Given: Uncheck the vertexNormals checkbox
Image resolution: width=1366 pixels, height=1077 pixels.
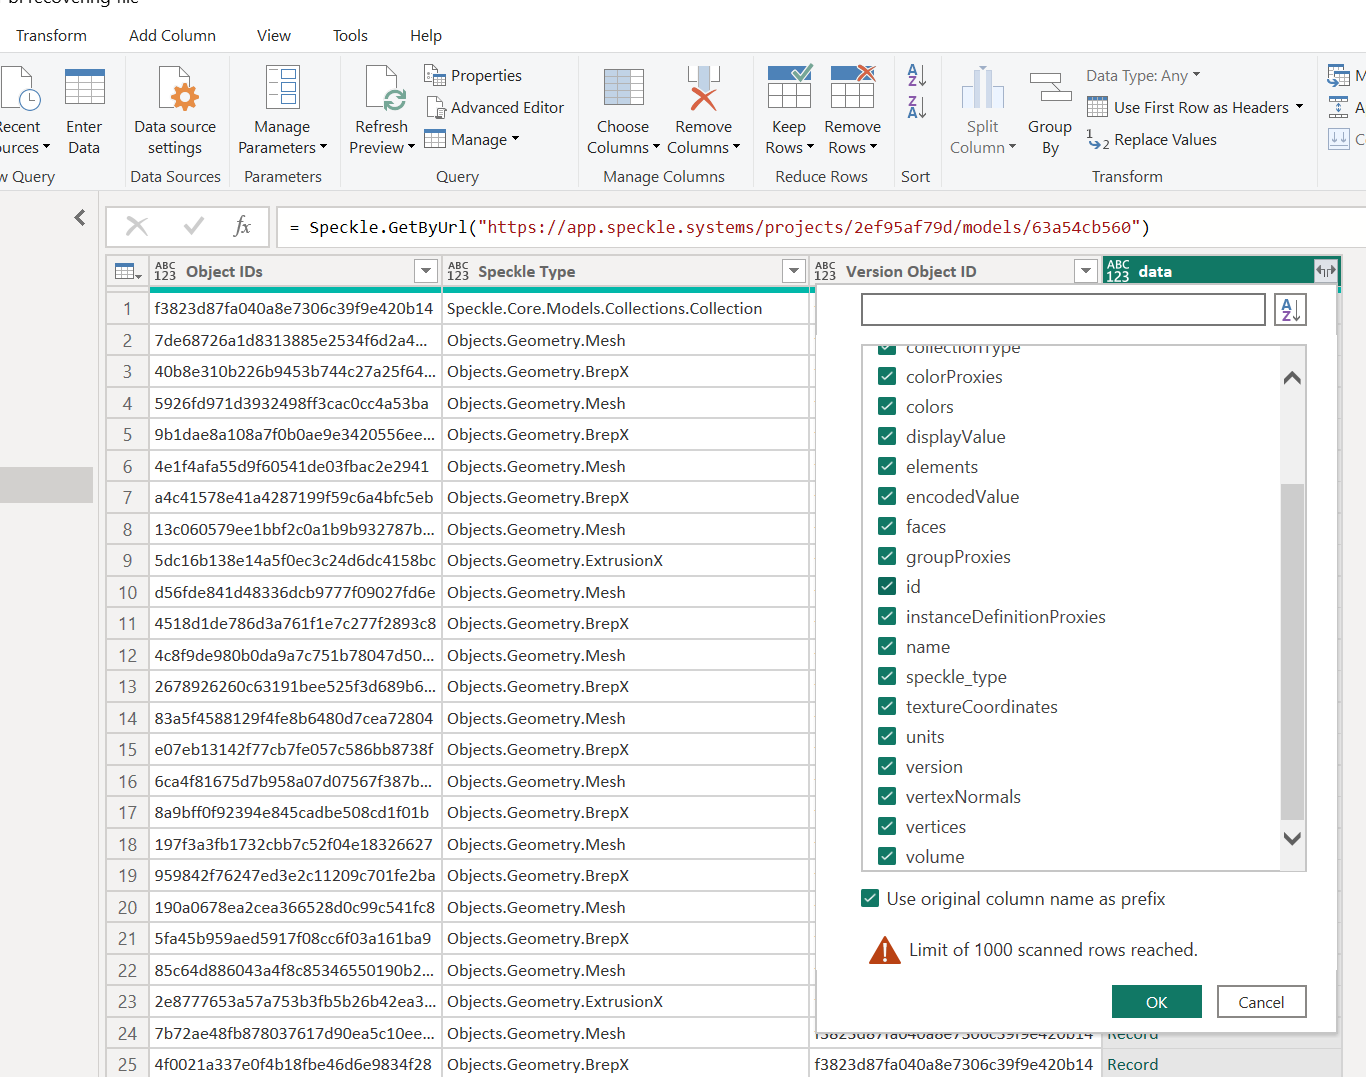Looking at the screenshot, I should (887, 796).
